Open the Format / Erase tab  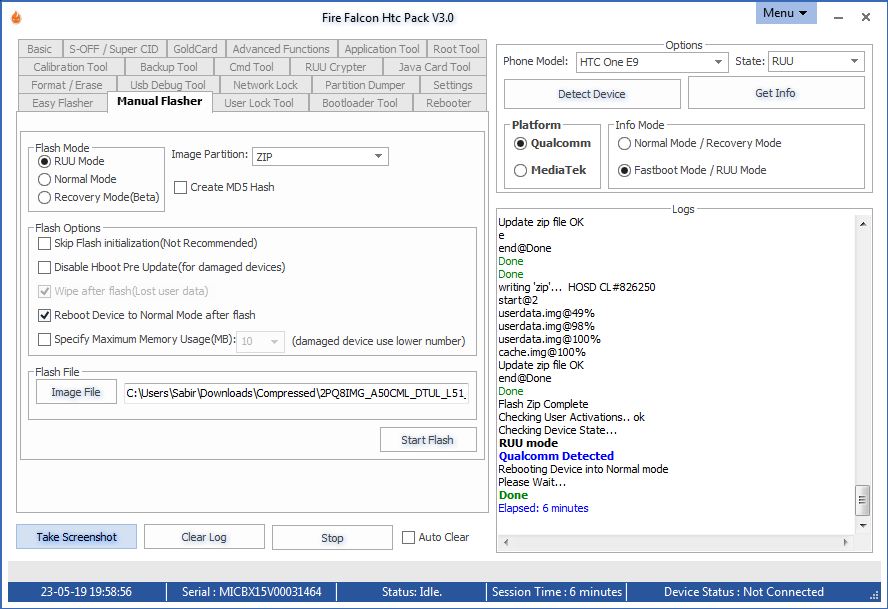[x=67, y=86]
